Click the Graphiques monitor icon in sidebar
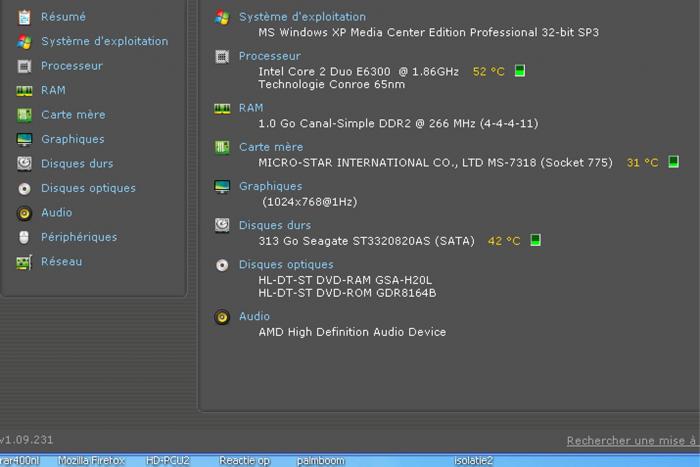 click(x=25, y=140)
